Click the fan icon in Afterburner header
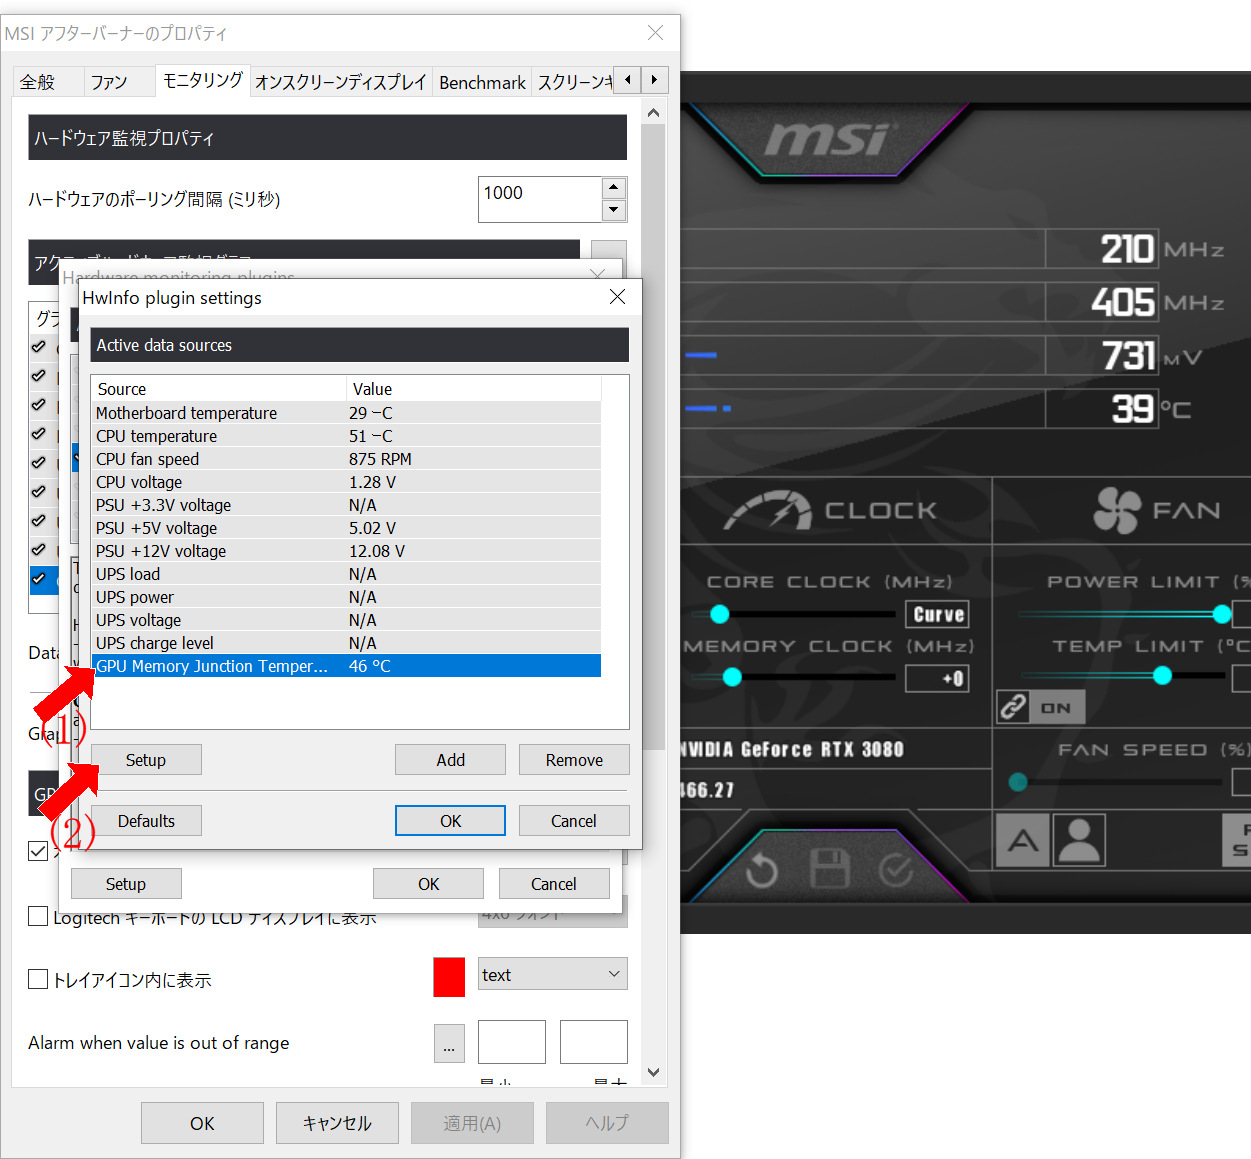This screenshot has width=1251, height=1159. pos(1116,510)
